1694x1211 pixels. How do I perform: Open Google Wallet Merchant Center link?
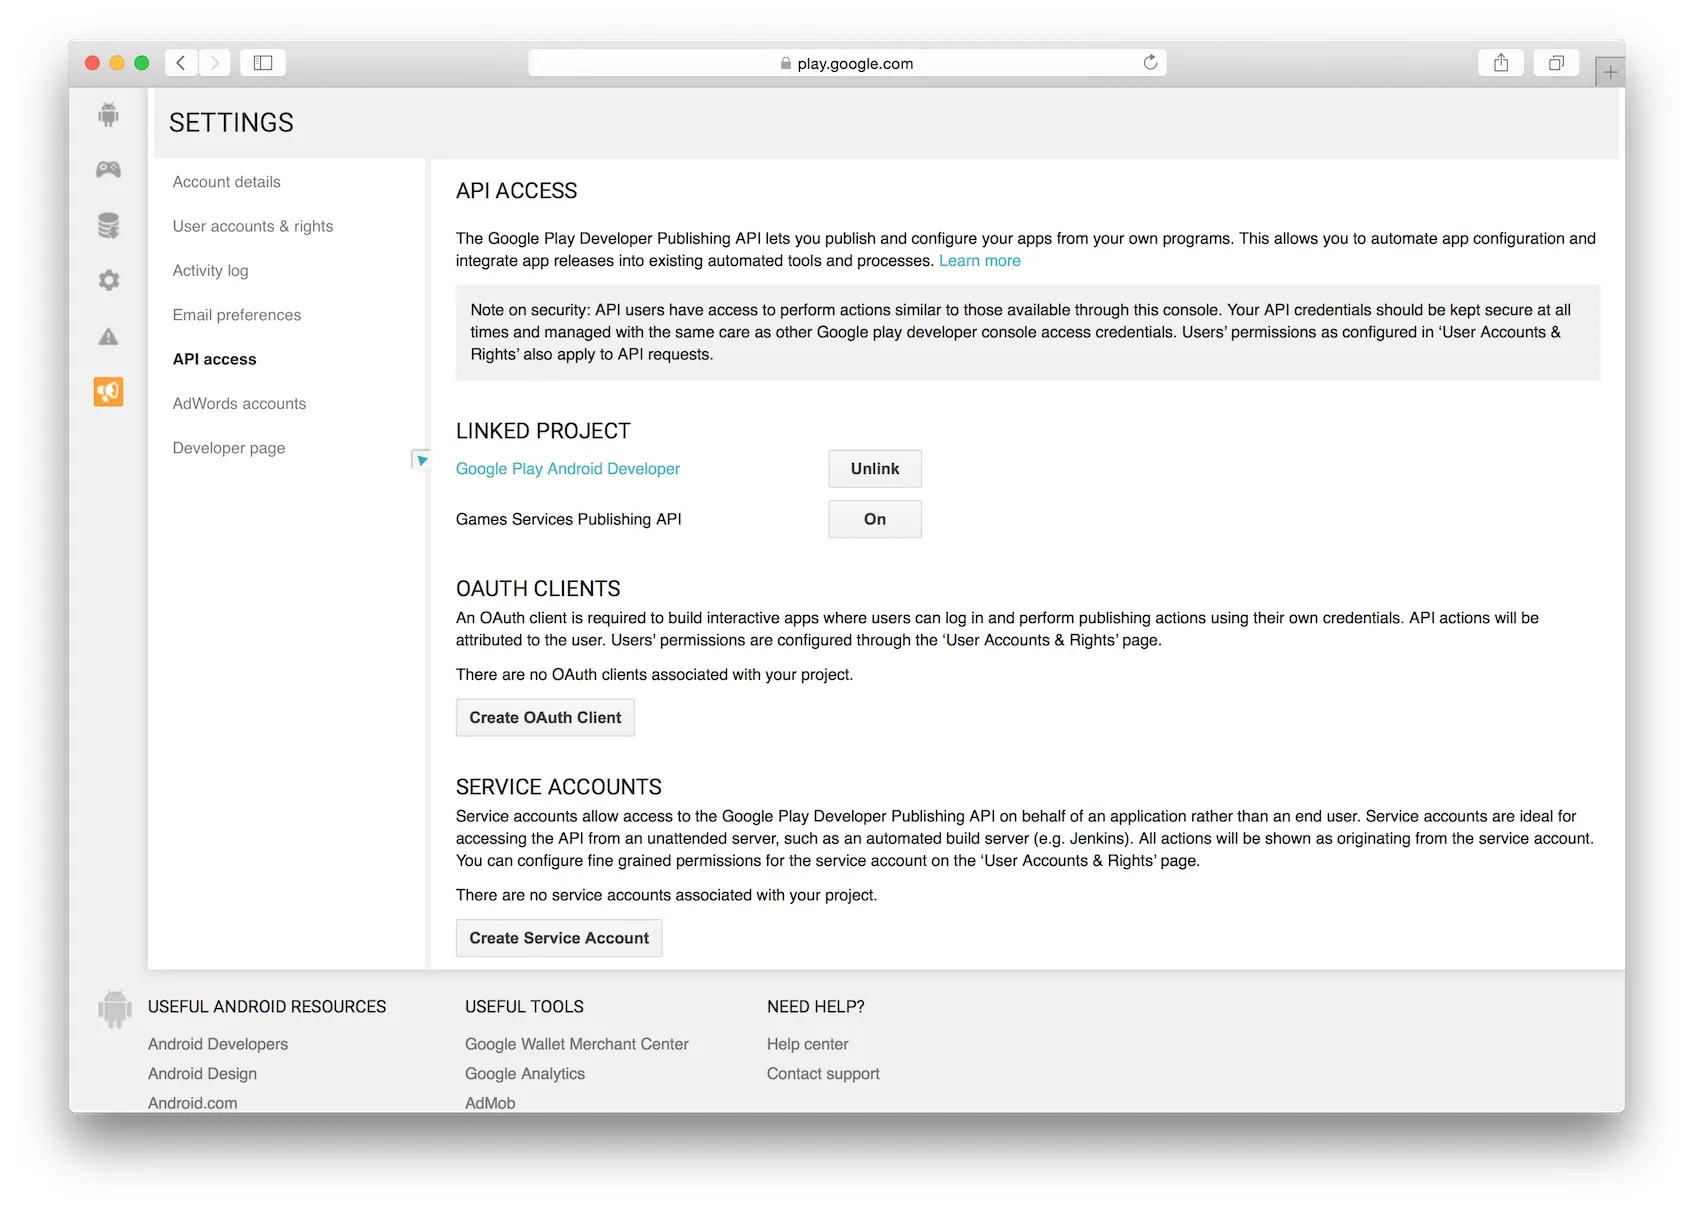(x=577, y=1044)
